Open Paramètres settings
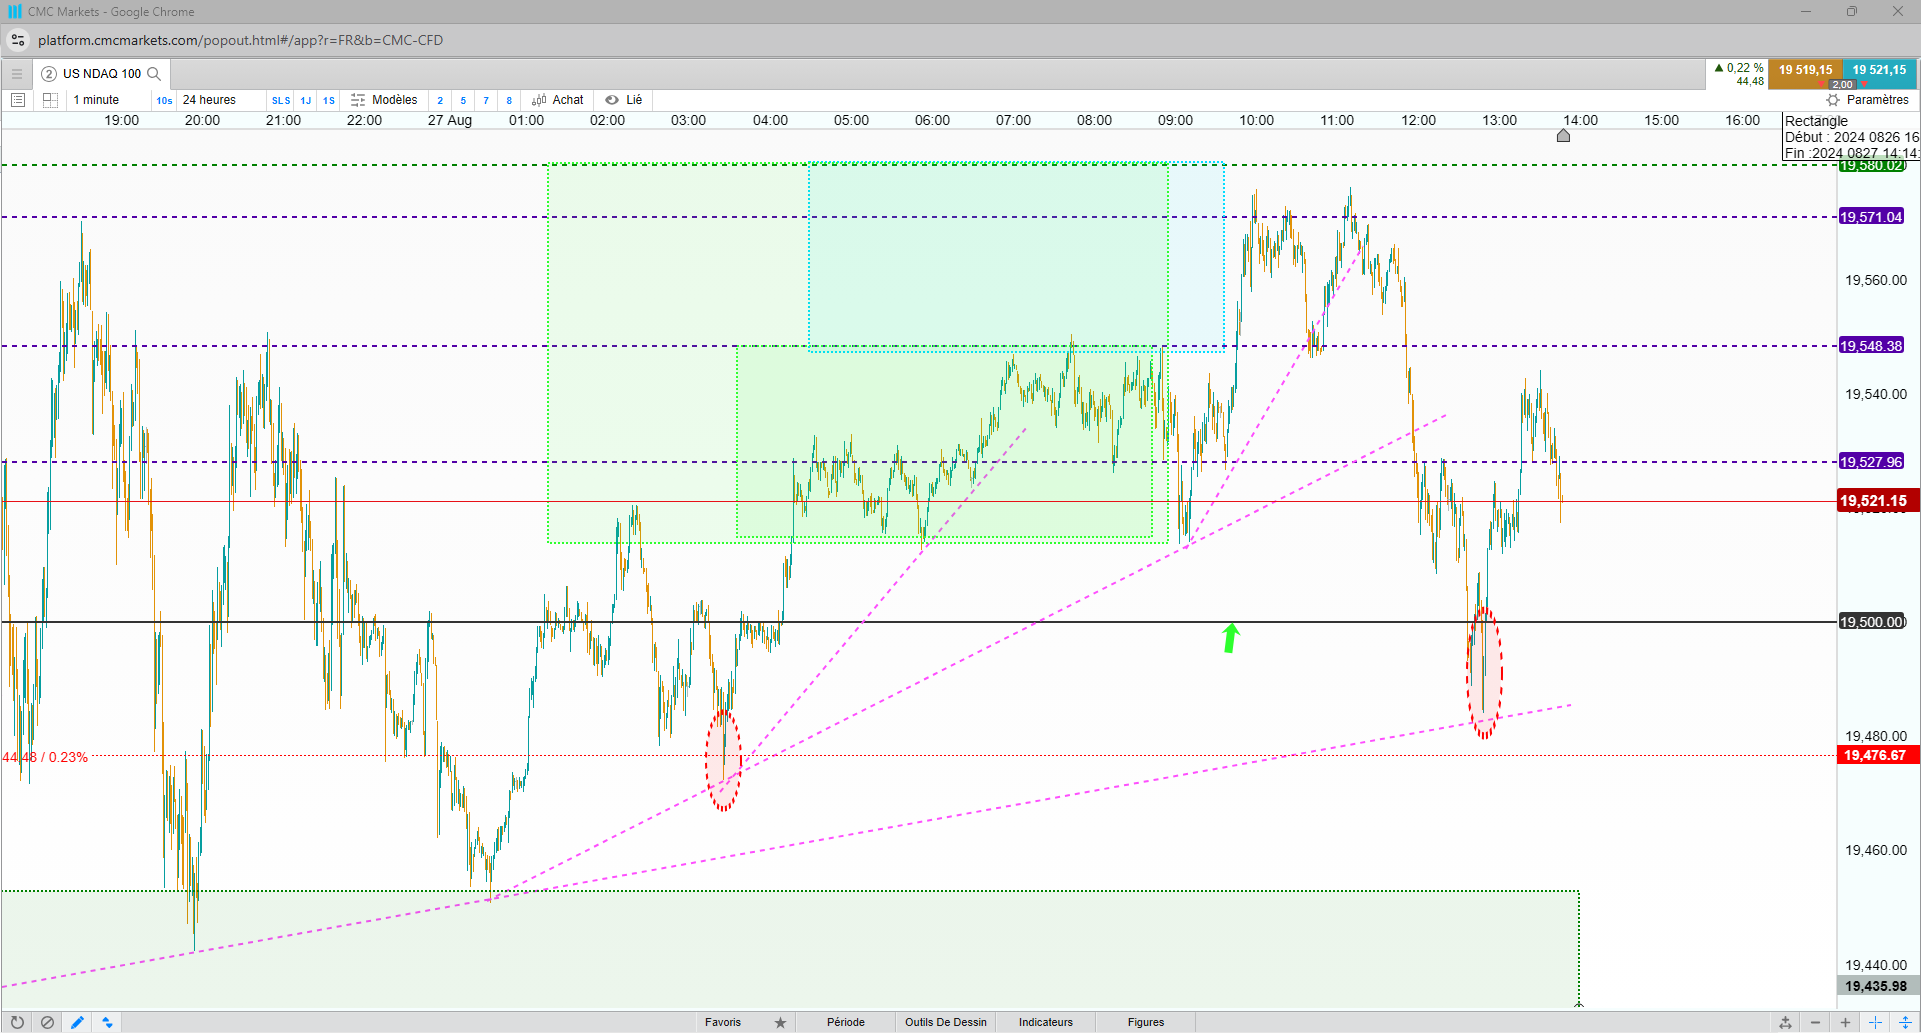1921x1033 pixels. pos(1867,100)
